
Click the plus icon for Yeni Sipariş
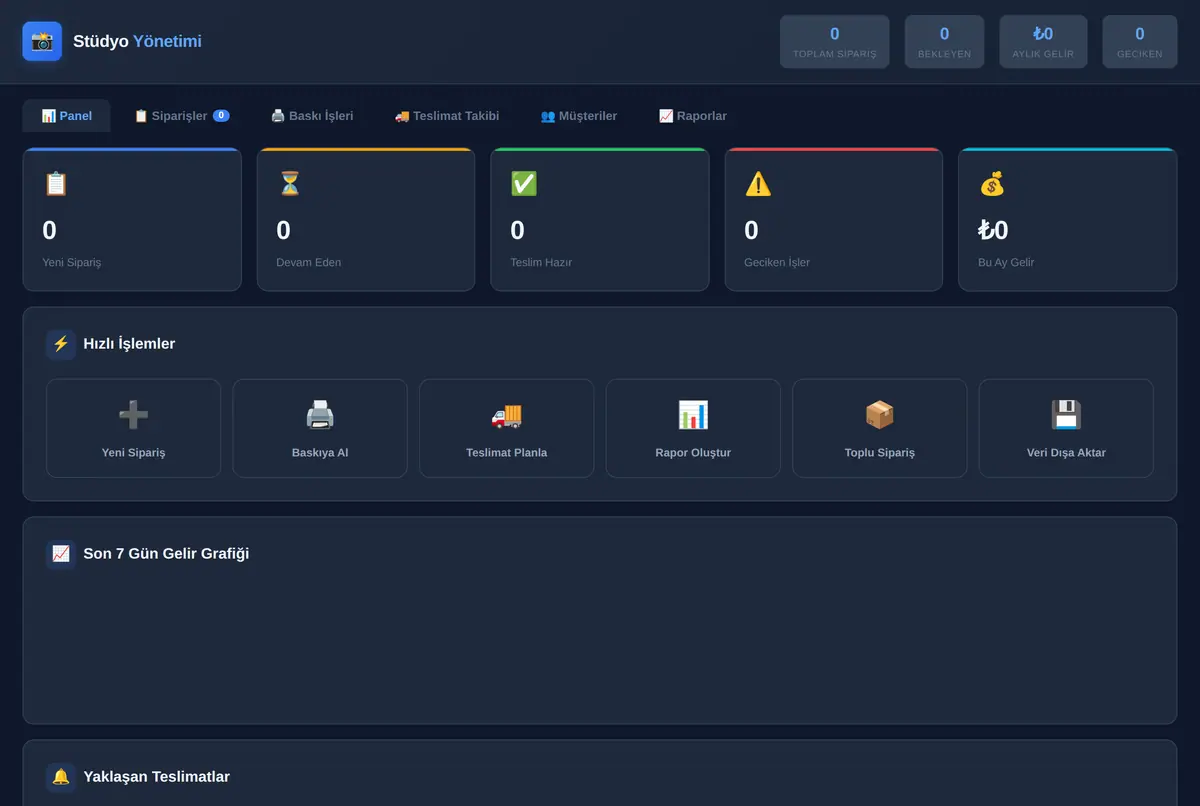click(x=133, y=414)
